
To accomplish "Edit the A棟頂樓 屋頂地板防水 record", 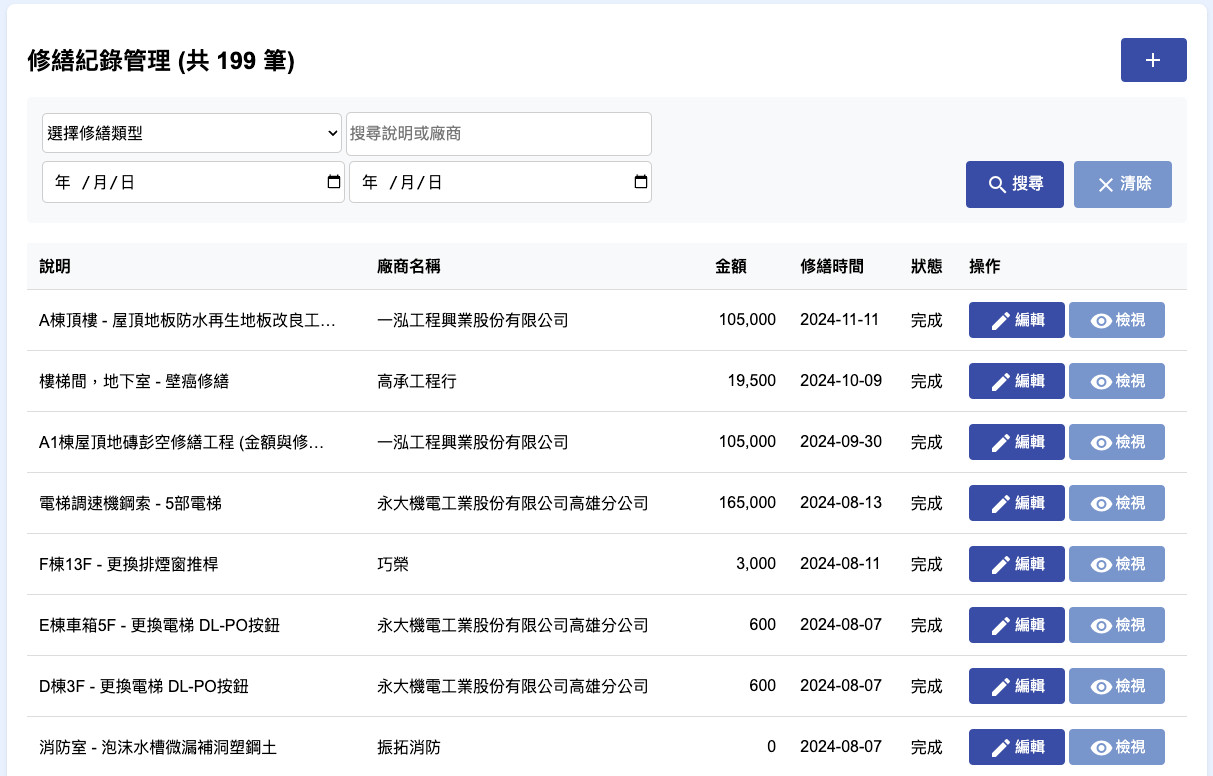I will pyautogui.click(x=1017, y=320).
